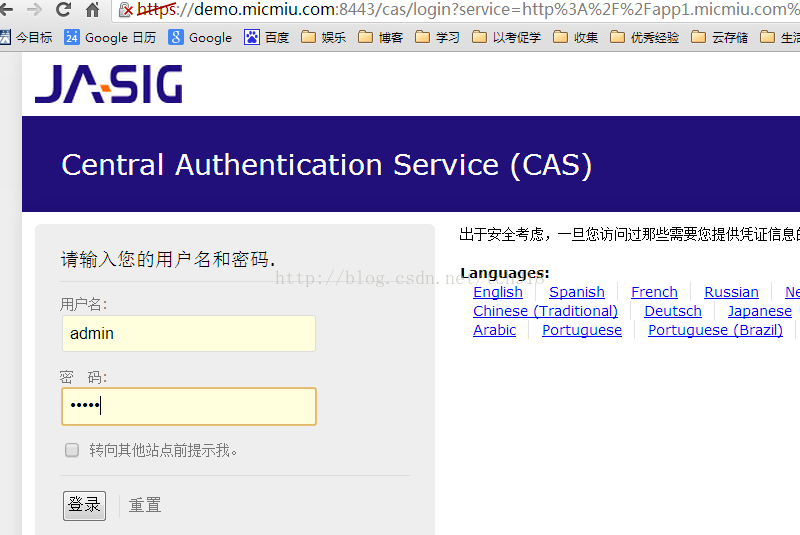Open the Google 日历 bookmark

[110, 37]
